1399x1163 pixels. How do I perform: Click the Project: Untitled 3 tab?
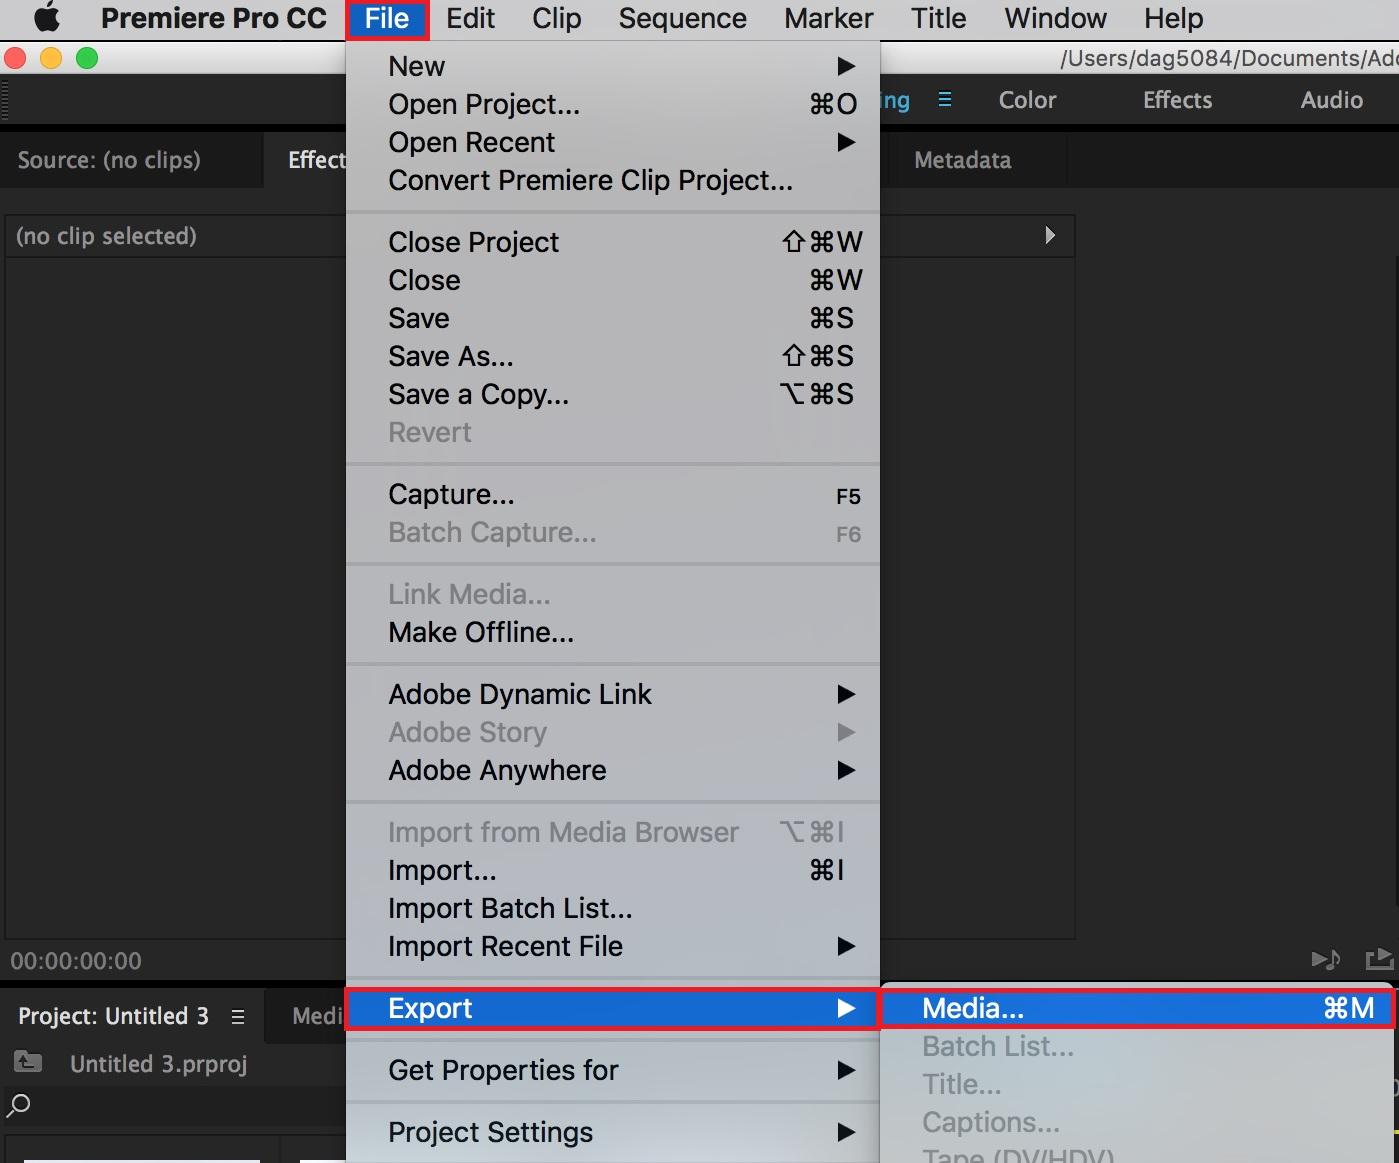pyautogui.click(x=113, y=1016)
